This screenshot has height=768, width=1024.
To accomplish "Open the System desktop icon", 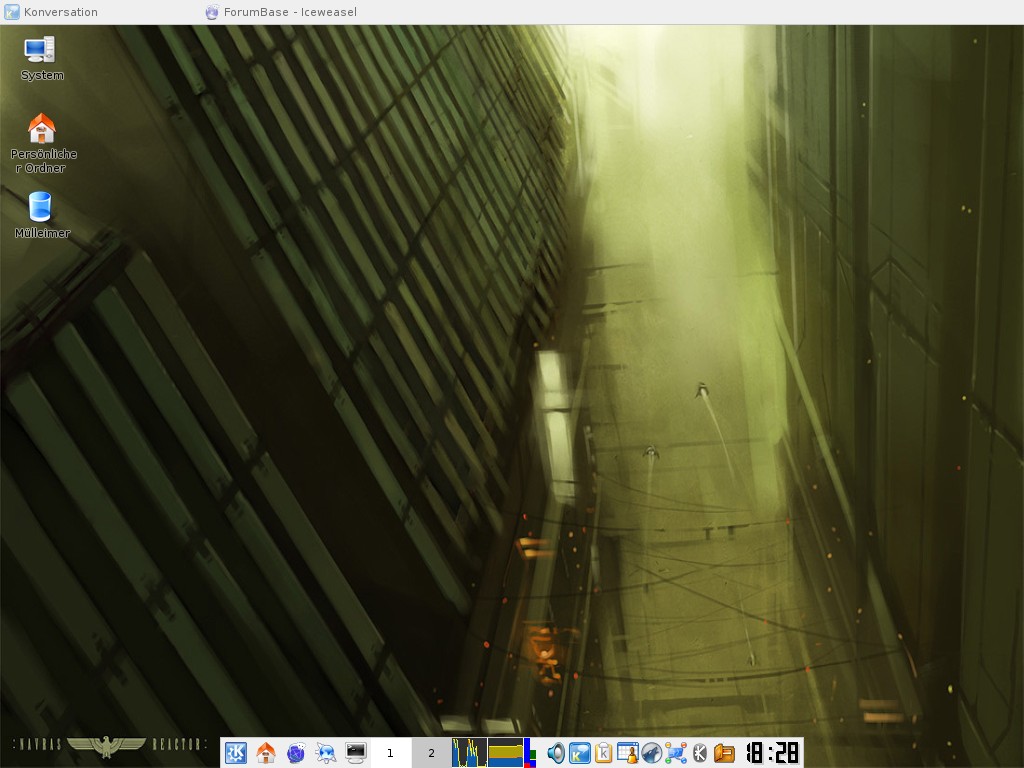I will tap(41, 58).
